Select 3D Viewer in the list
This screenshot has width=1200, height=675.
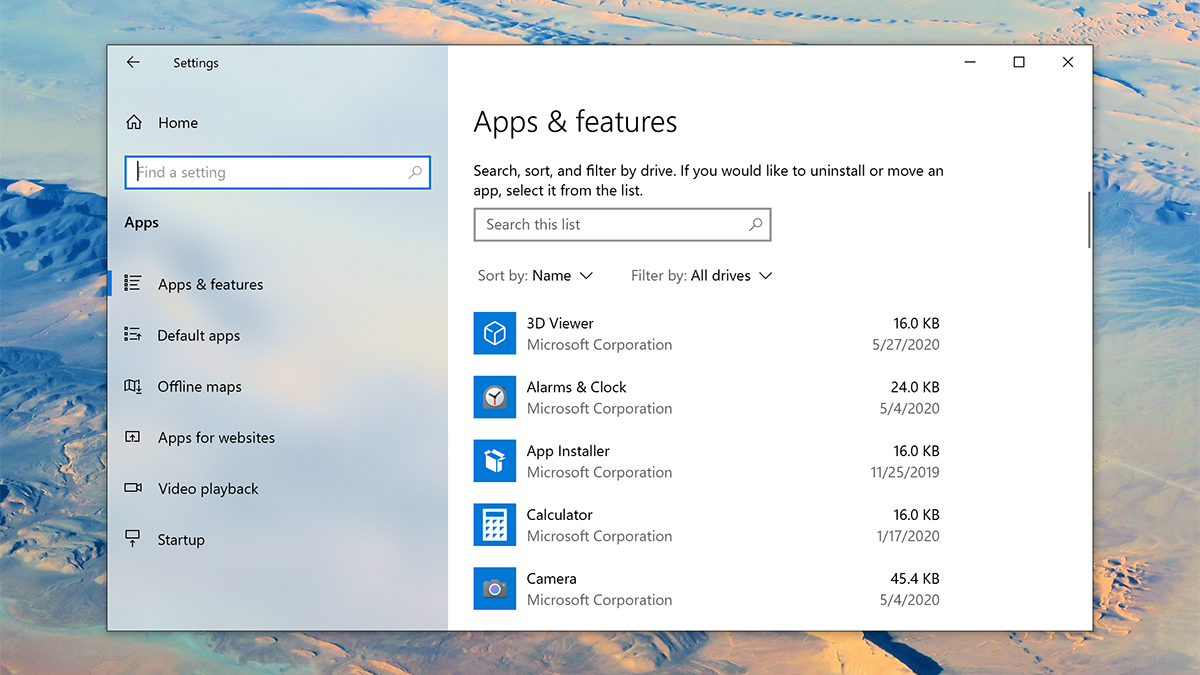(x=707, y=334)
